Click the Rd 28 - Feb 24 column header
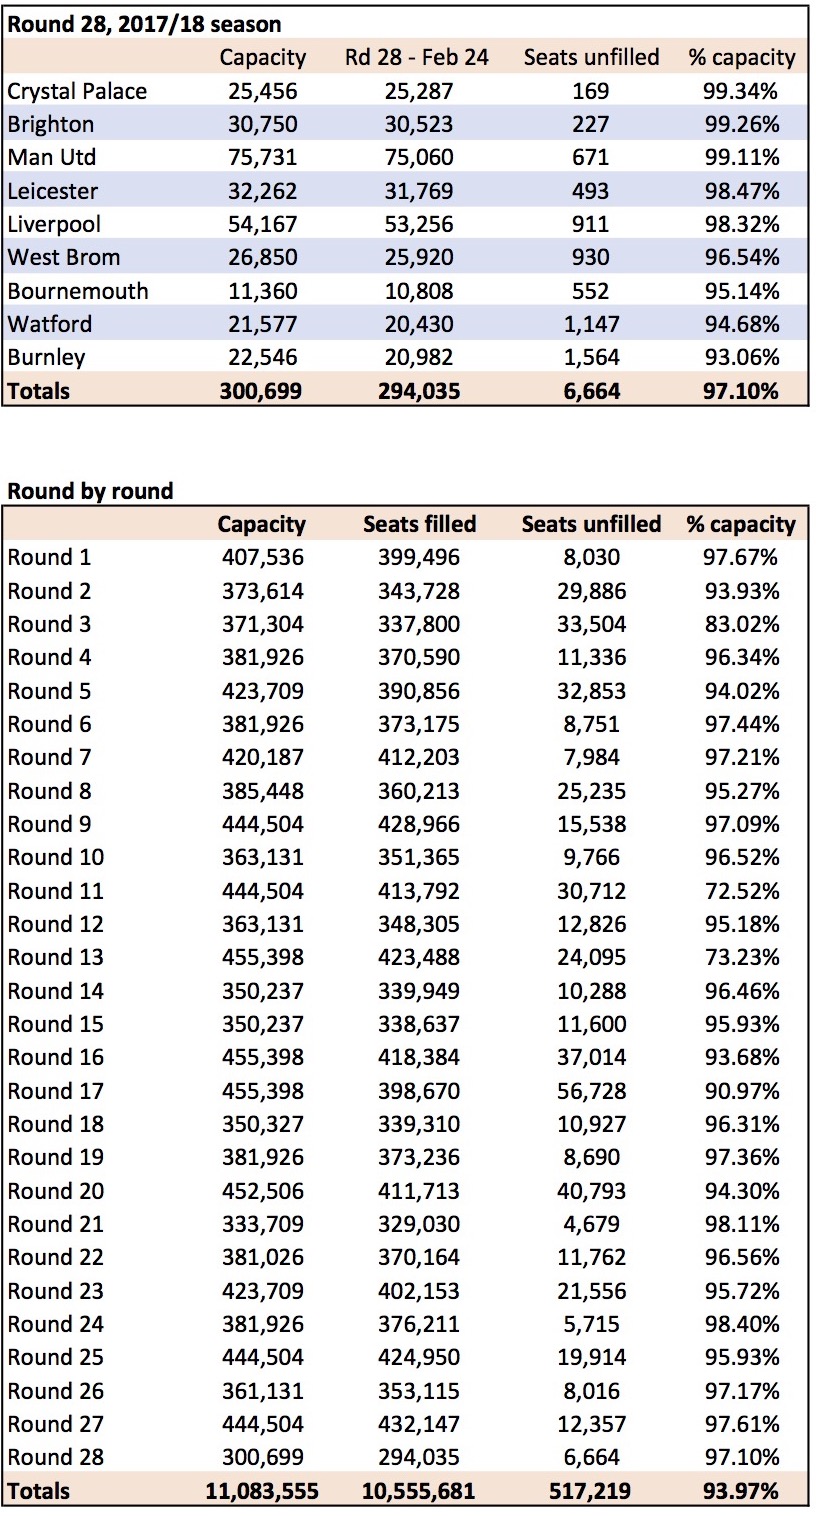The image size is (816, 1516). point(417,57)
